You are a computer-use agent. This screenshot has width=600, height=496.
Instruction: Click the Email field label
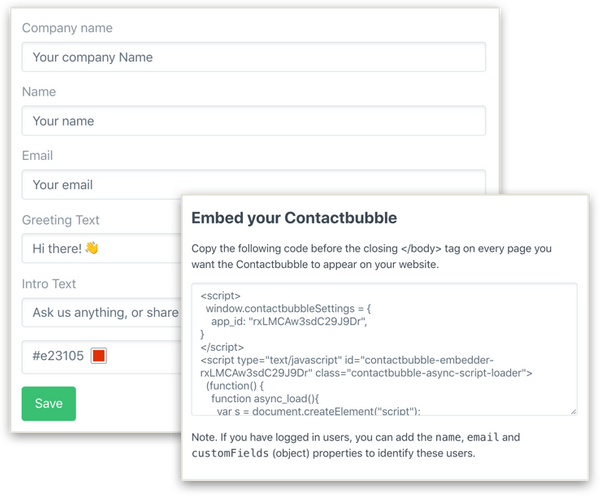pos(37,155)
